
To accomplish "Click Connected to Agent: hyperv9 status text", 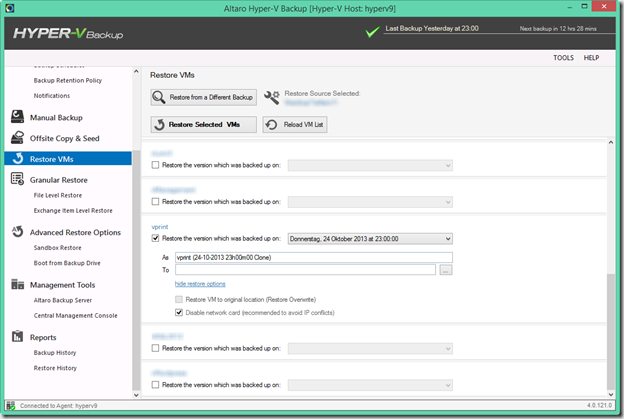I will point(58,405).
